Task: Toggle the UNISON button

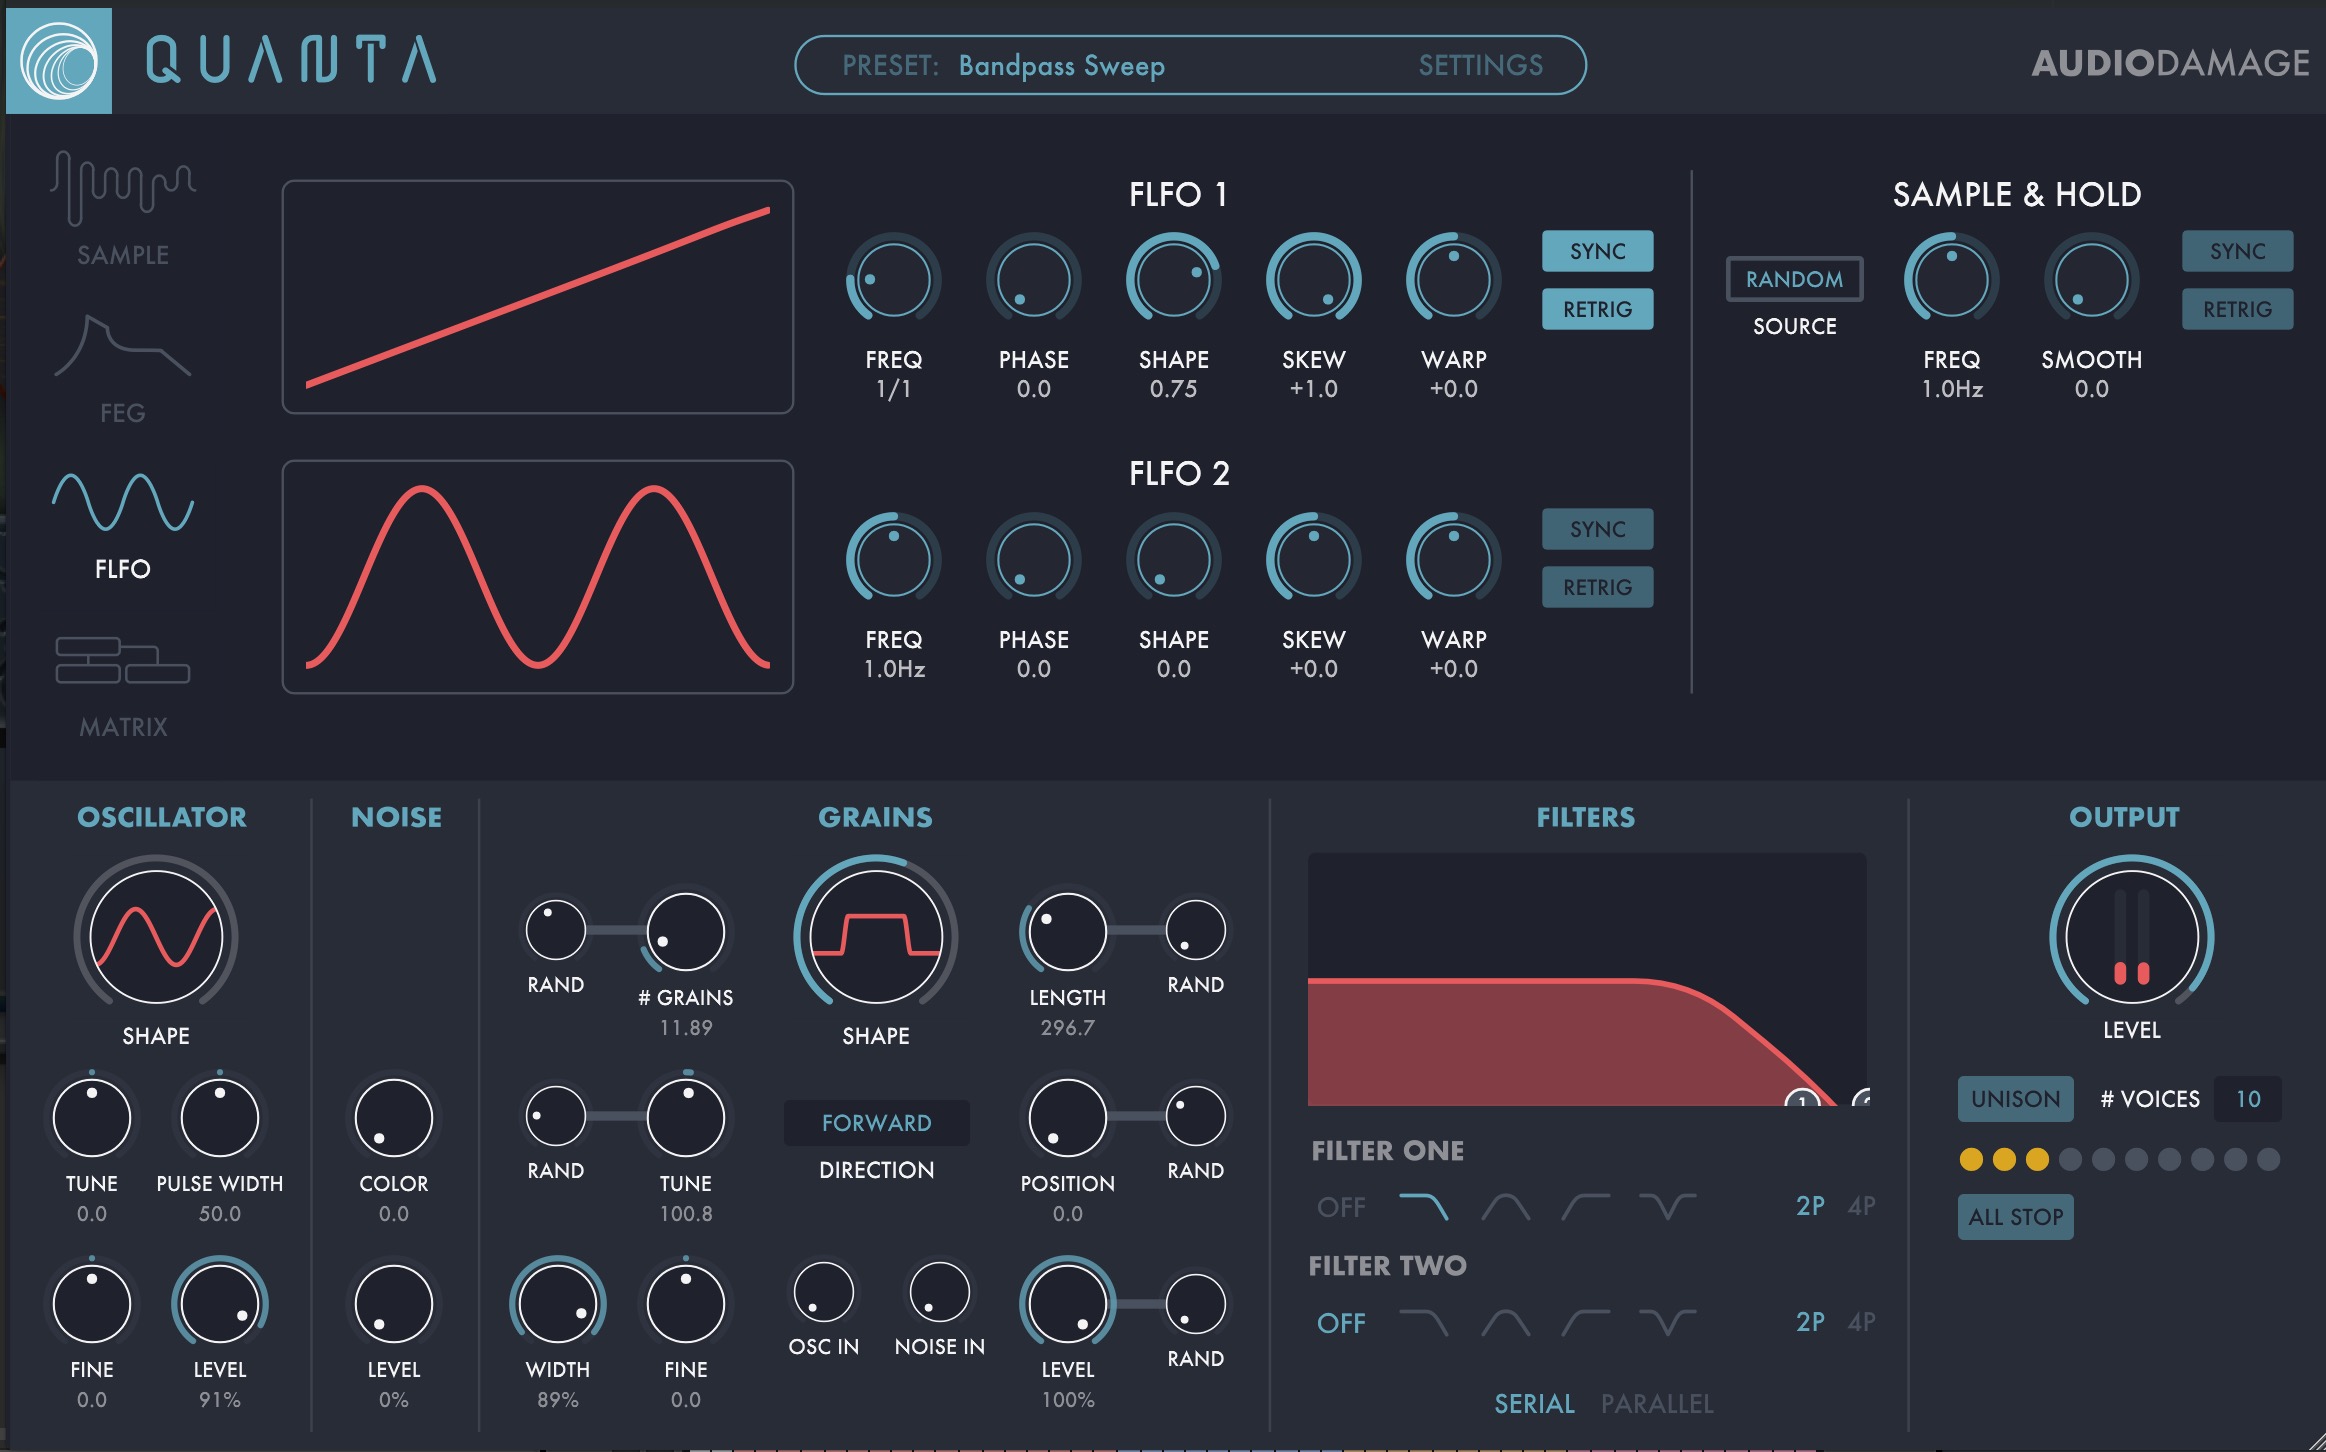Action: [x=2015, y=1099]
